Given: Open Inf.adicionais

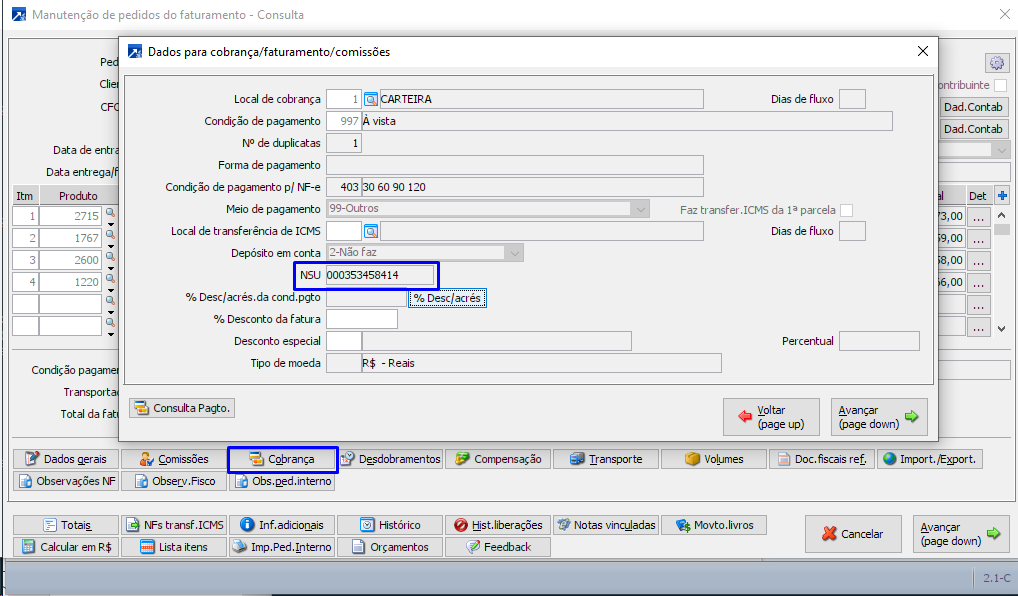Looking at the screenshot, I should (282, 525).
